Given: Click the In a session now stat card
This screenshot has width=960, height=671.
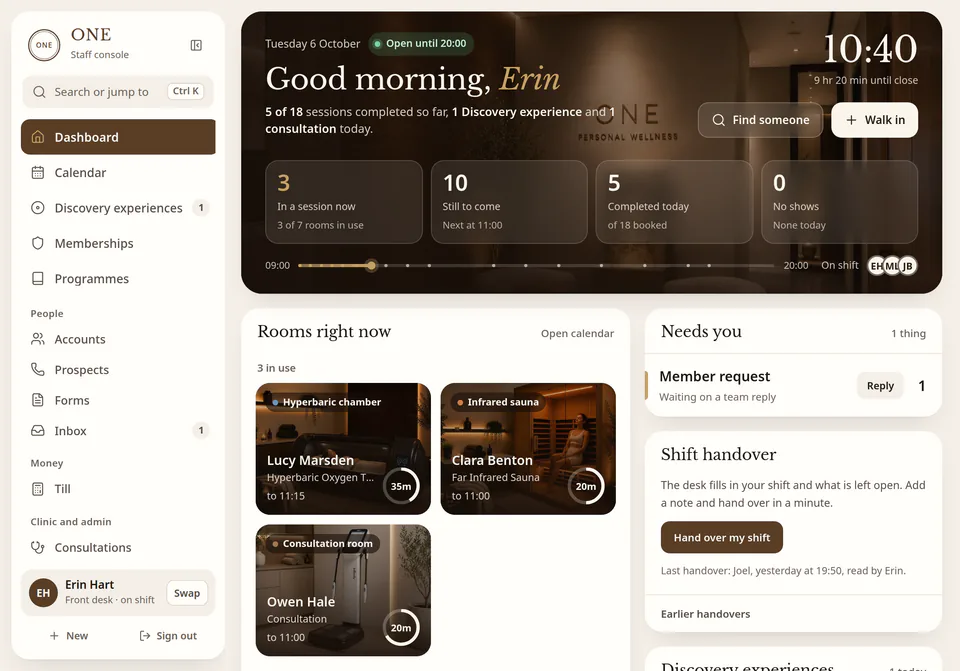Looking at the screenshot, I should (x=344, y=202).
